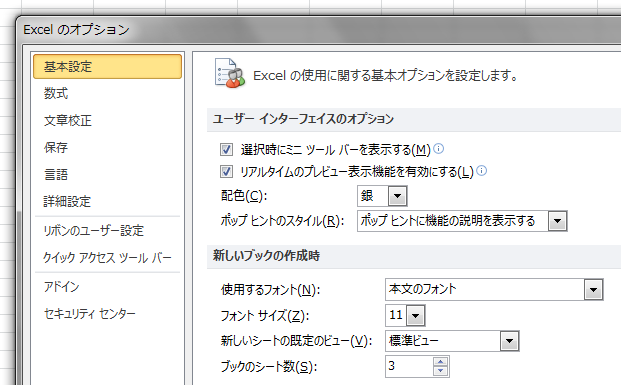The width and height of the screenshot is (621, 385).
Task: Click the 配色(C): label
Action: [x=244, y=196]
